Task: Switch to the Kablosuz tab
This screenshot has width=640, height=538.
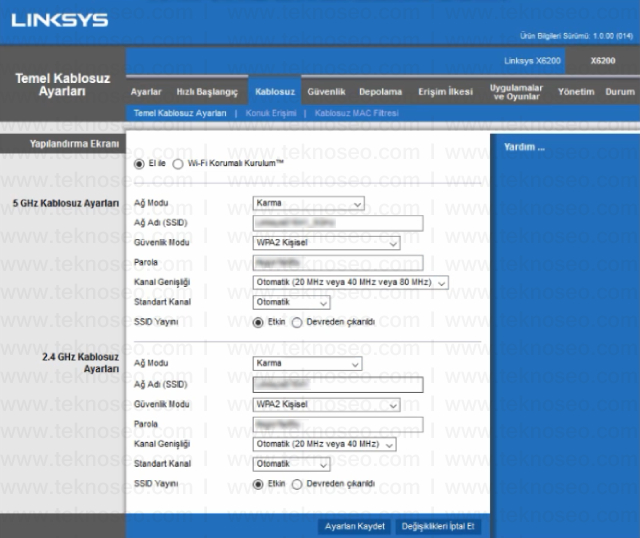Action: click(x=275, y=92)
